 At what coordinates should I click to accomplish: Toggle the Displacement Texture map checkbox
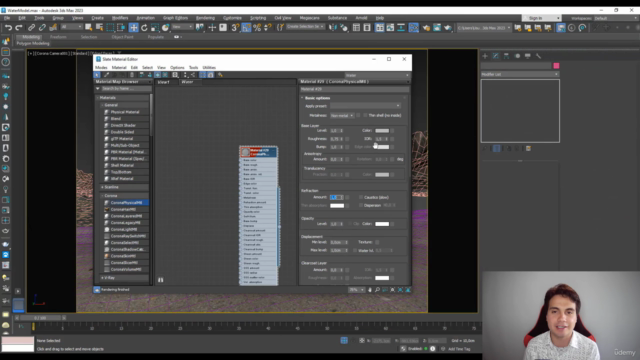point(377,242)
